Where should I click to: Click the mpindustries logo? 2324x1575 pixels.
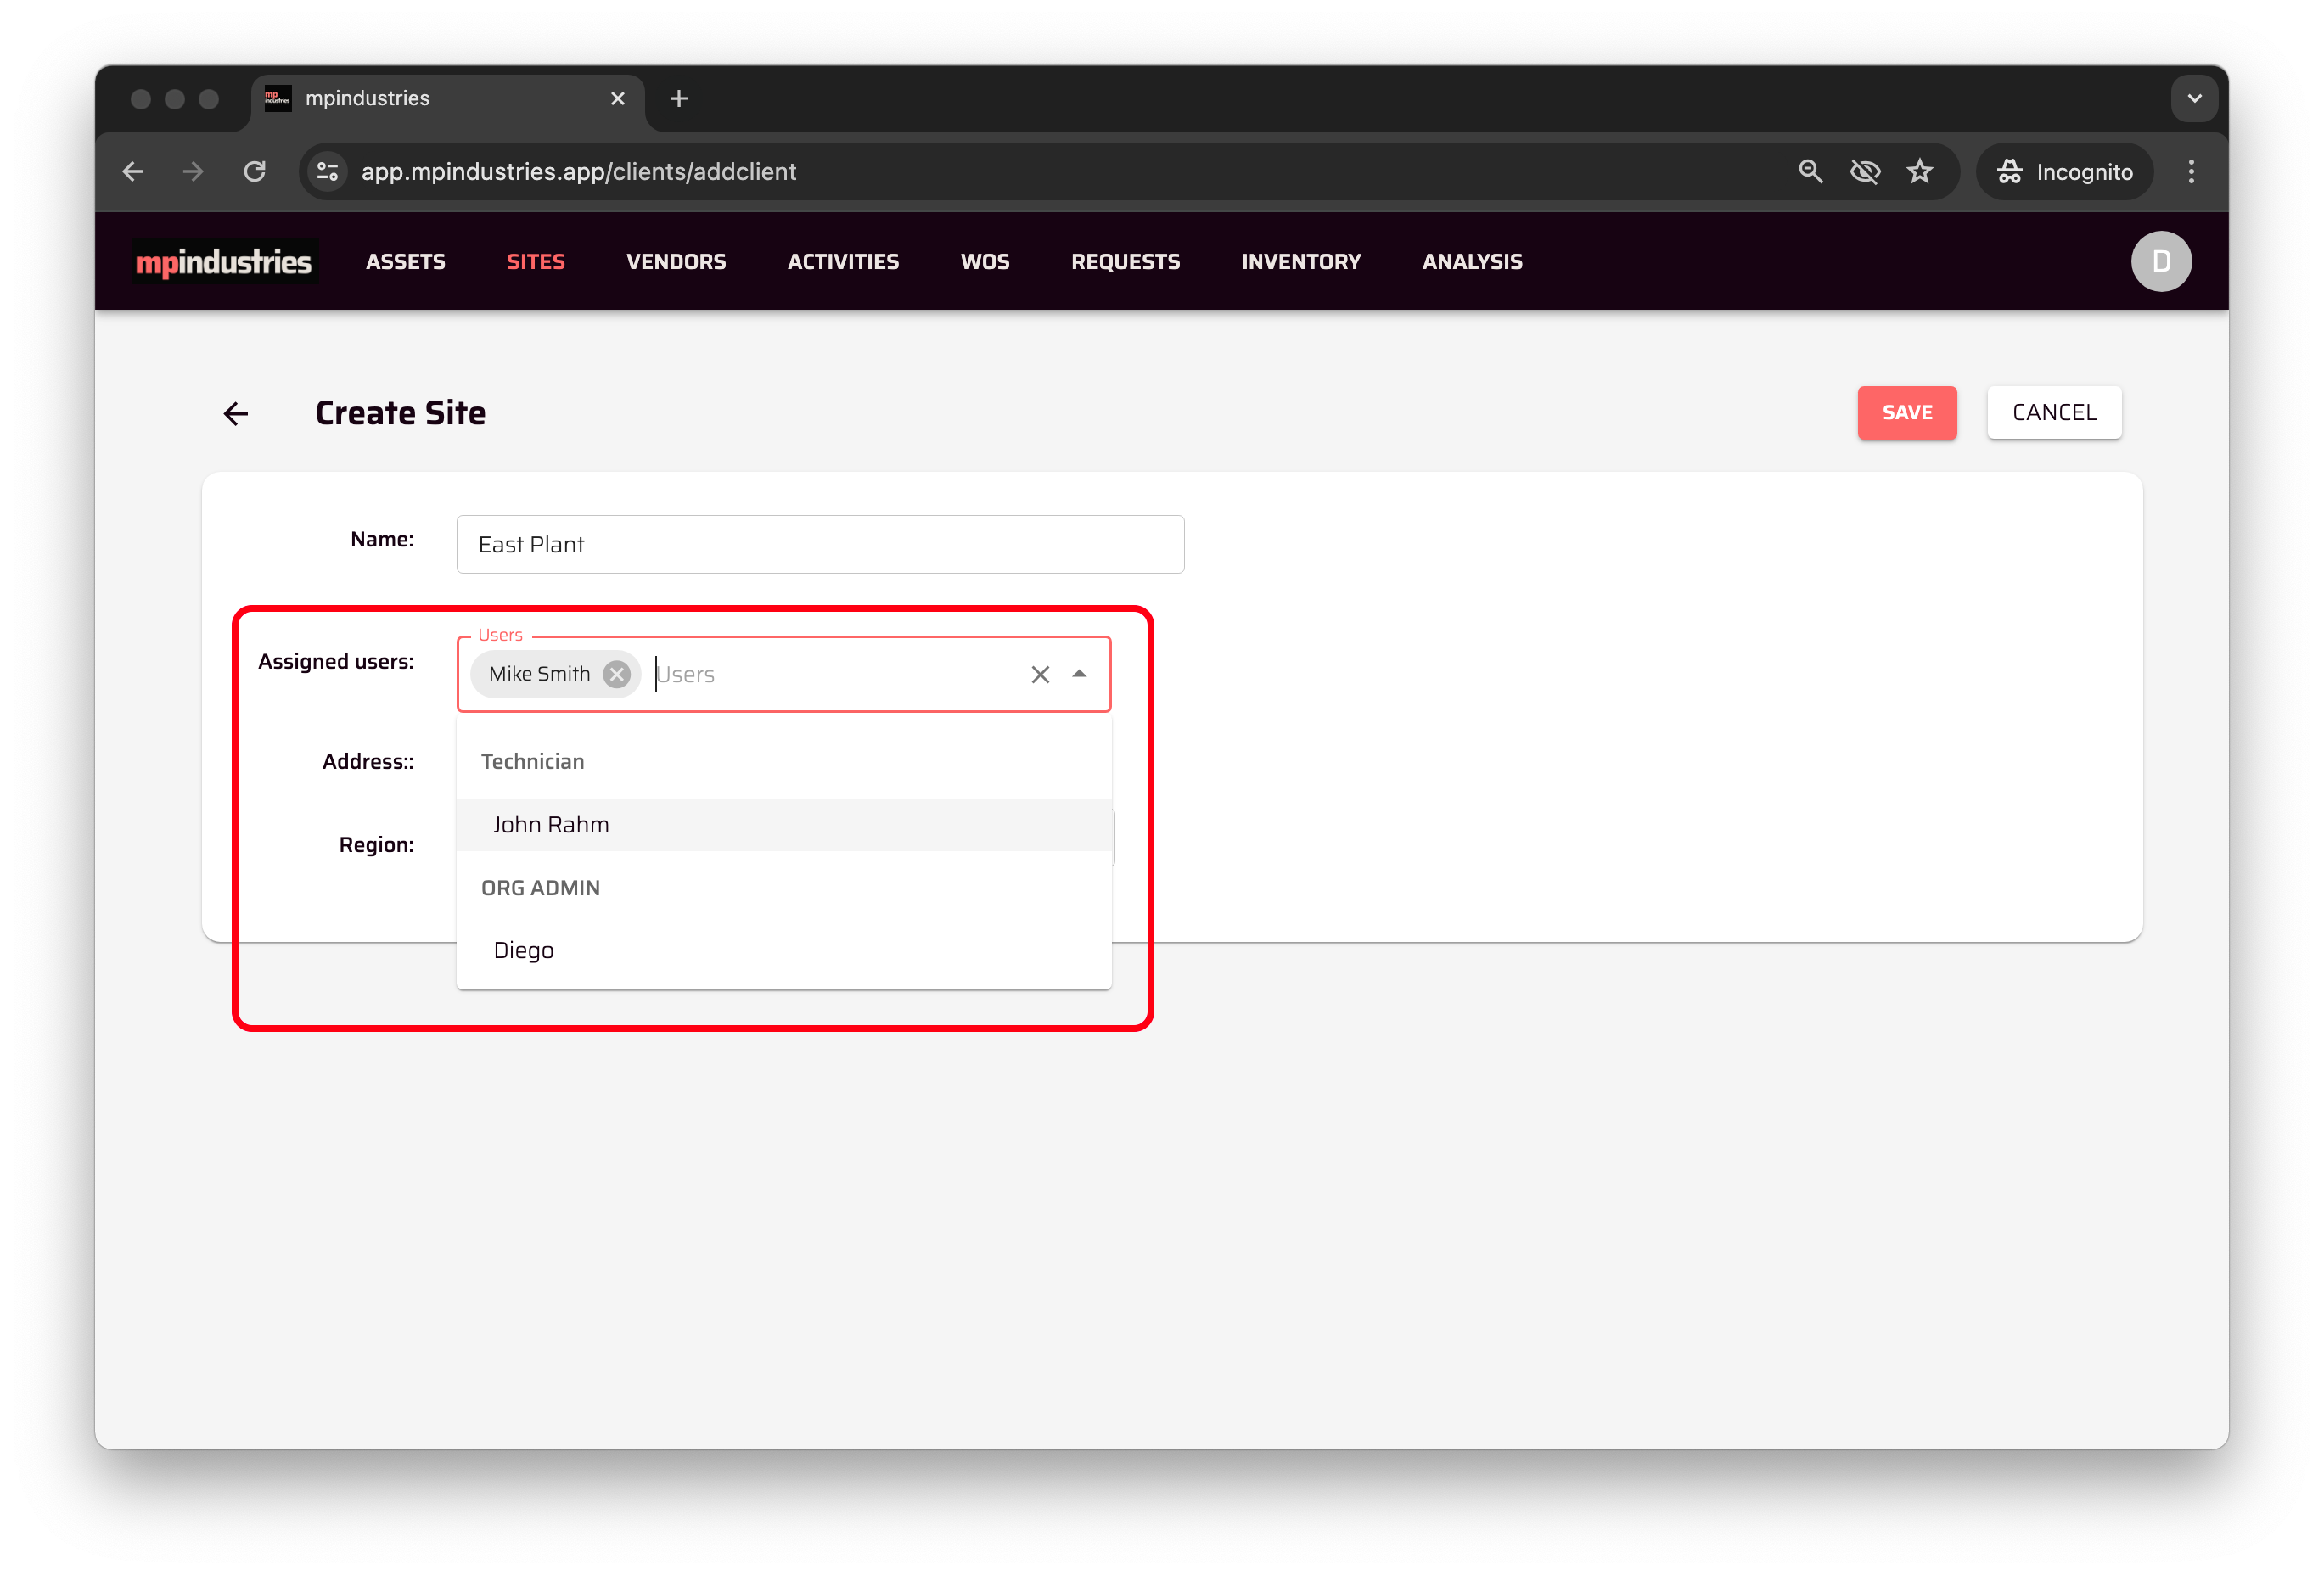click(x=224, y=262)
